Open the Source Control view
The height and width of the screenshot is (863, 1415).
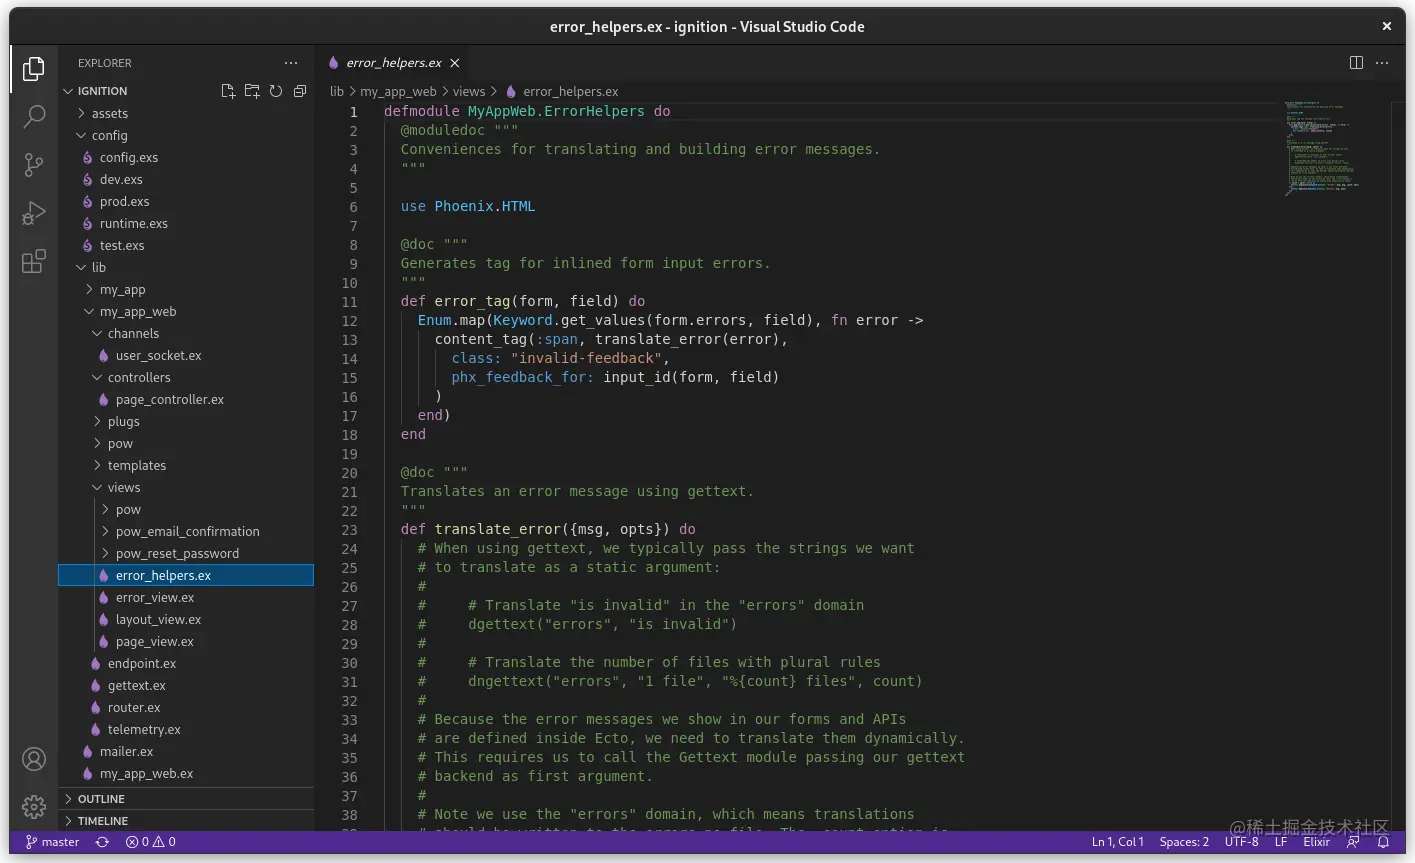pos(34,164)
